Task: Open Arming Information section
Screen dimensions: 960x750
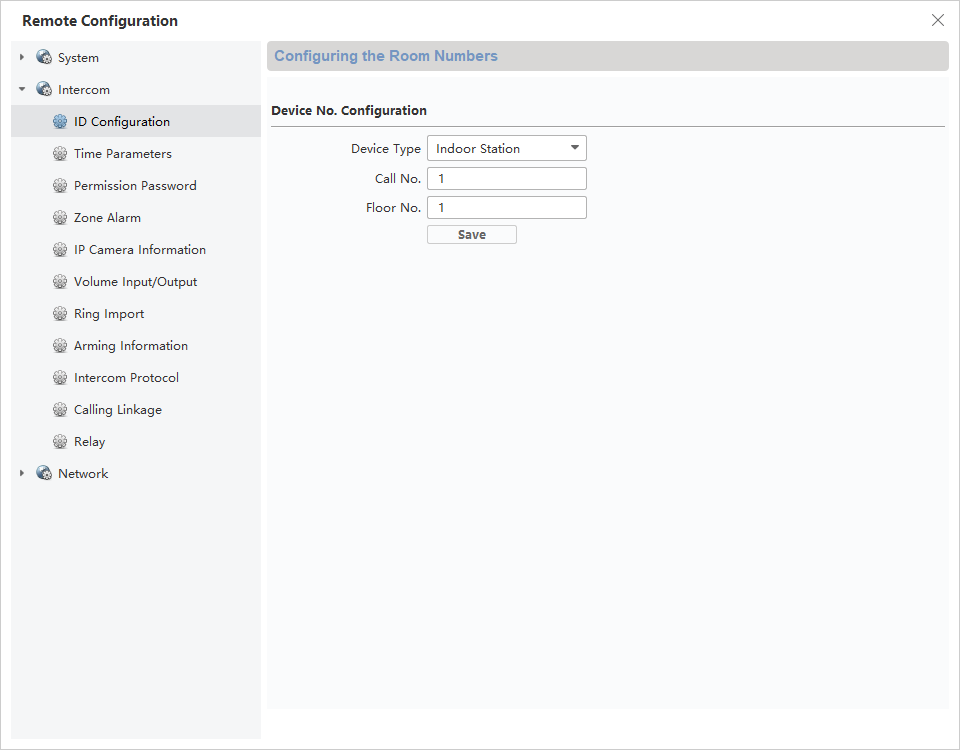Action: click(131, 346)
